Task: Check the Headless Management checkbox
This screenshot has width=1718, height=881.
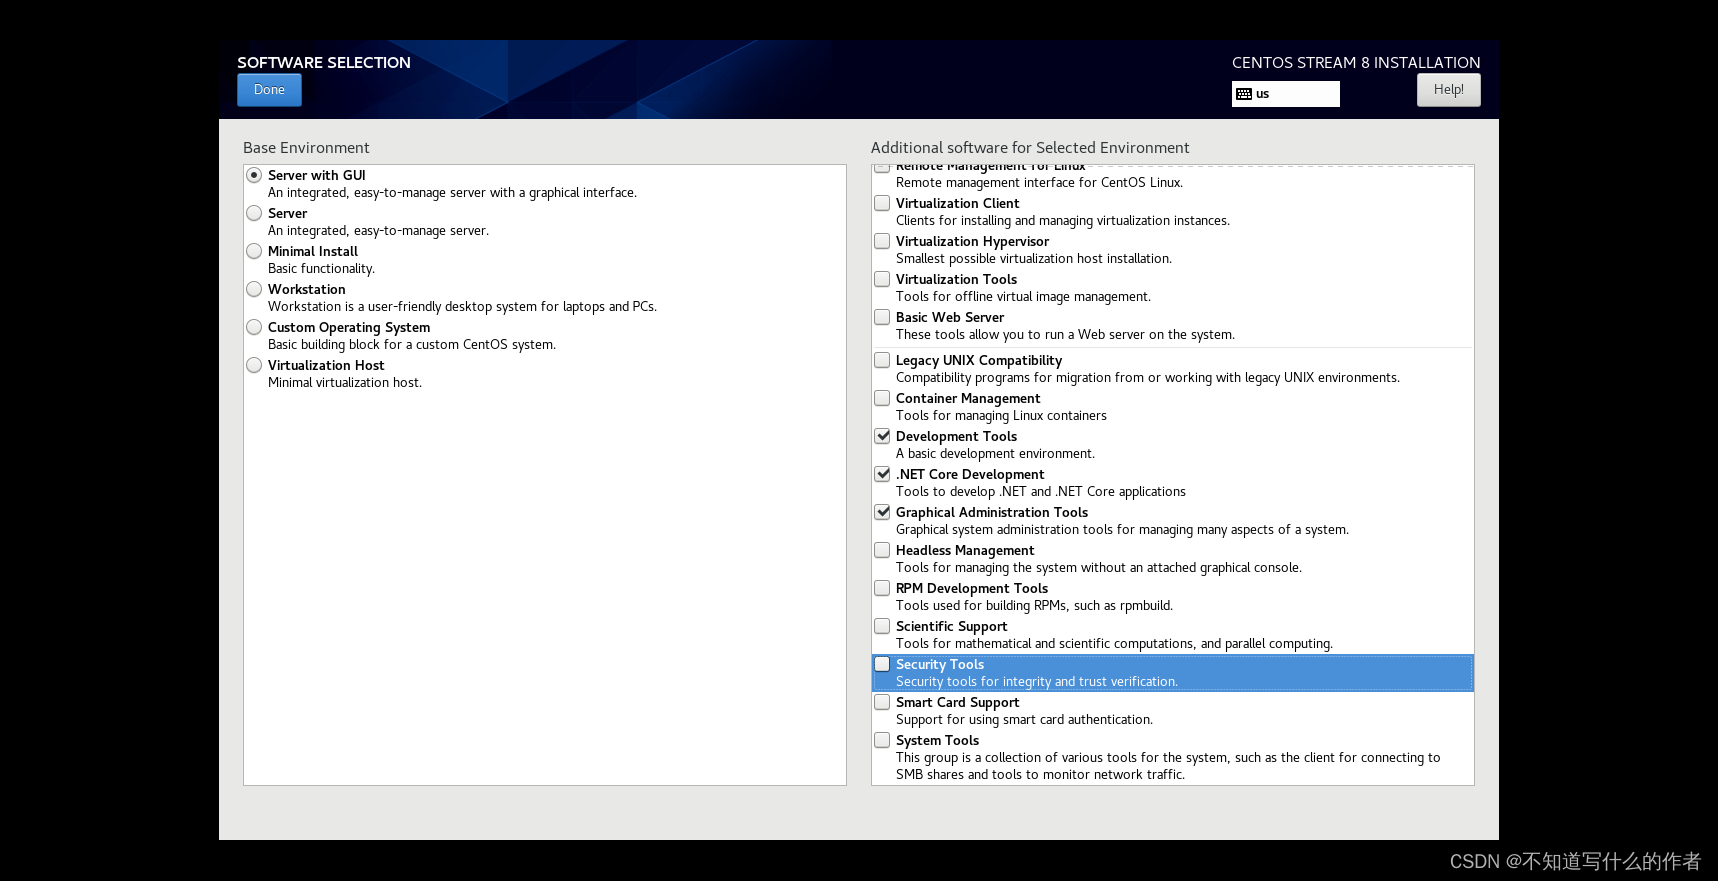Action: pyautogui.click(x=882, y=550)
